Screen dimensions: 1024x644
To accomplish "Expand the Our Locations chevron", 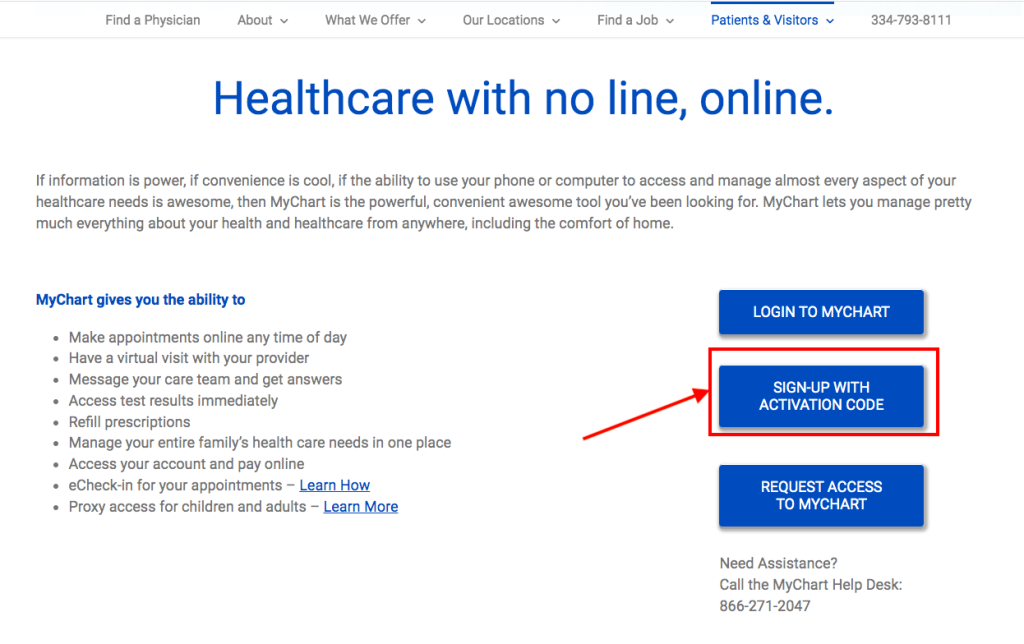I will (556, 21).
